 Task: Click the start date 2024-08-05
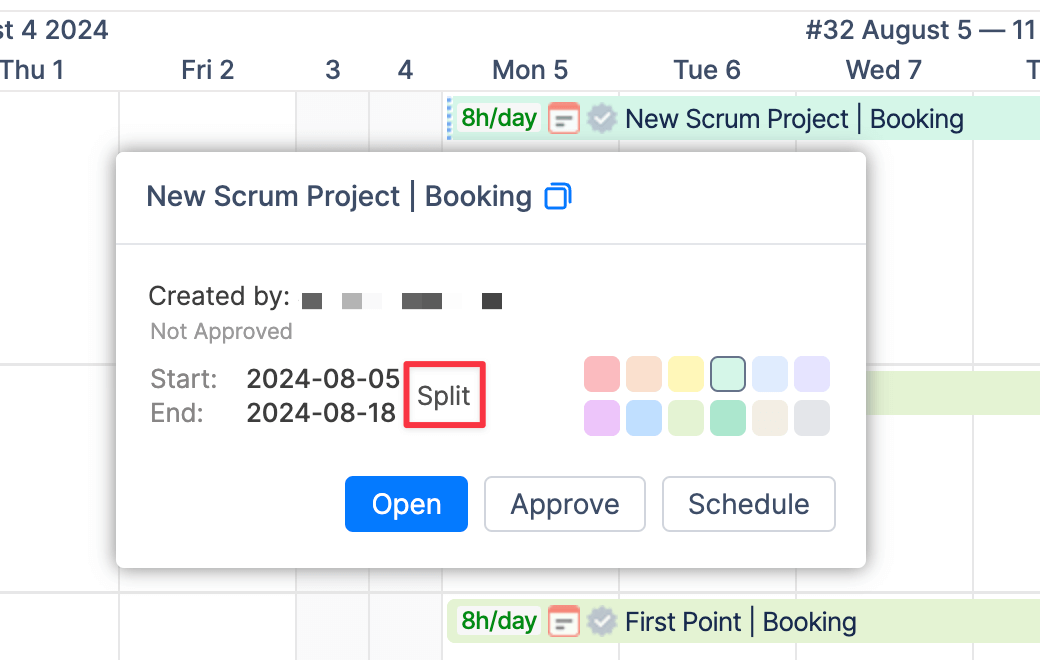[321, 379]
